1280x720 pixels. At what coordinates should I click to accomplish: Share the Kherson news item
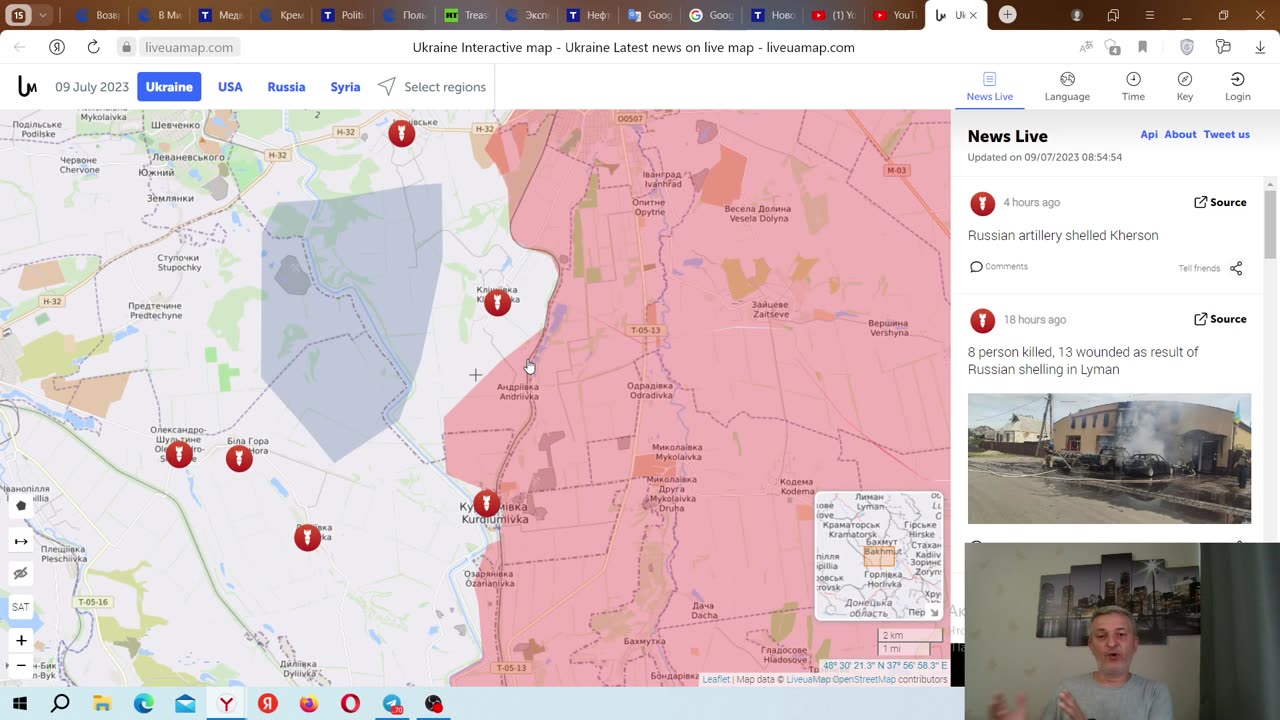coord(1236,268)
